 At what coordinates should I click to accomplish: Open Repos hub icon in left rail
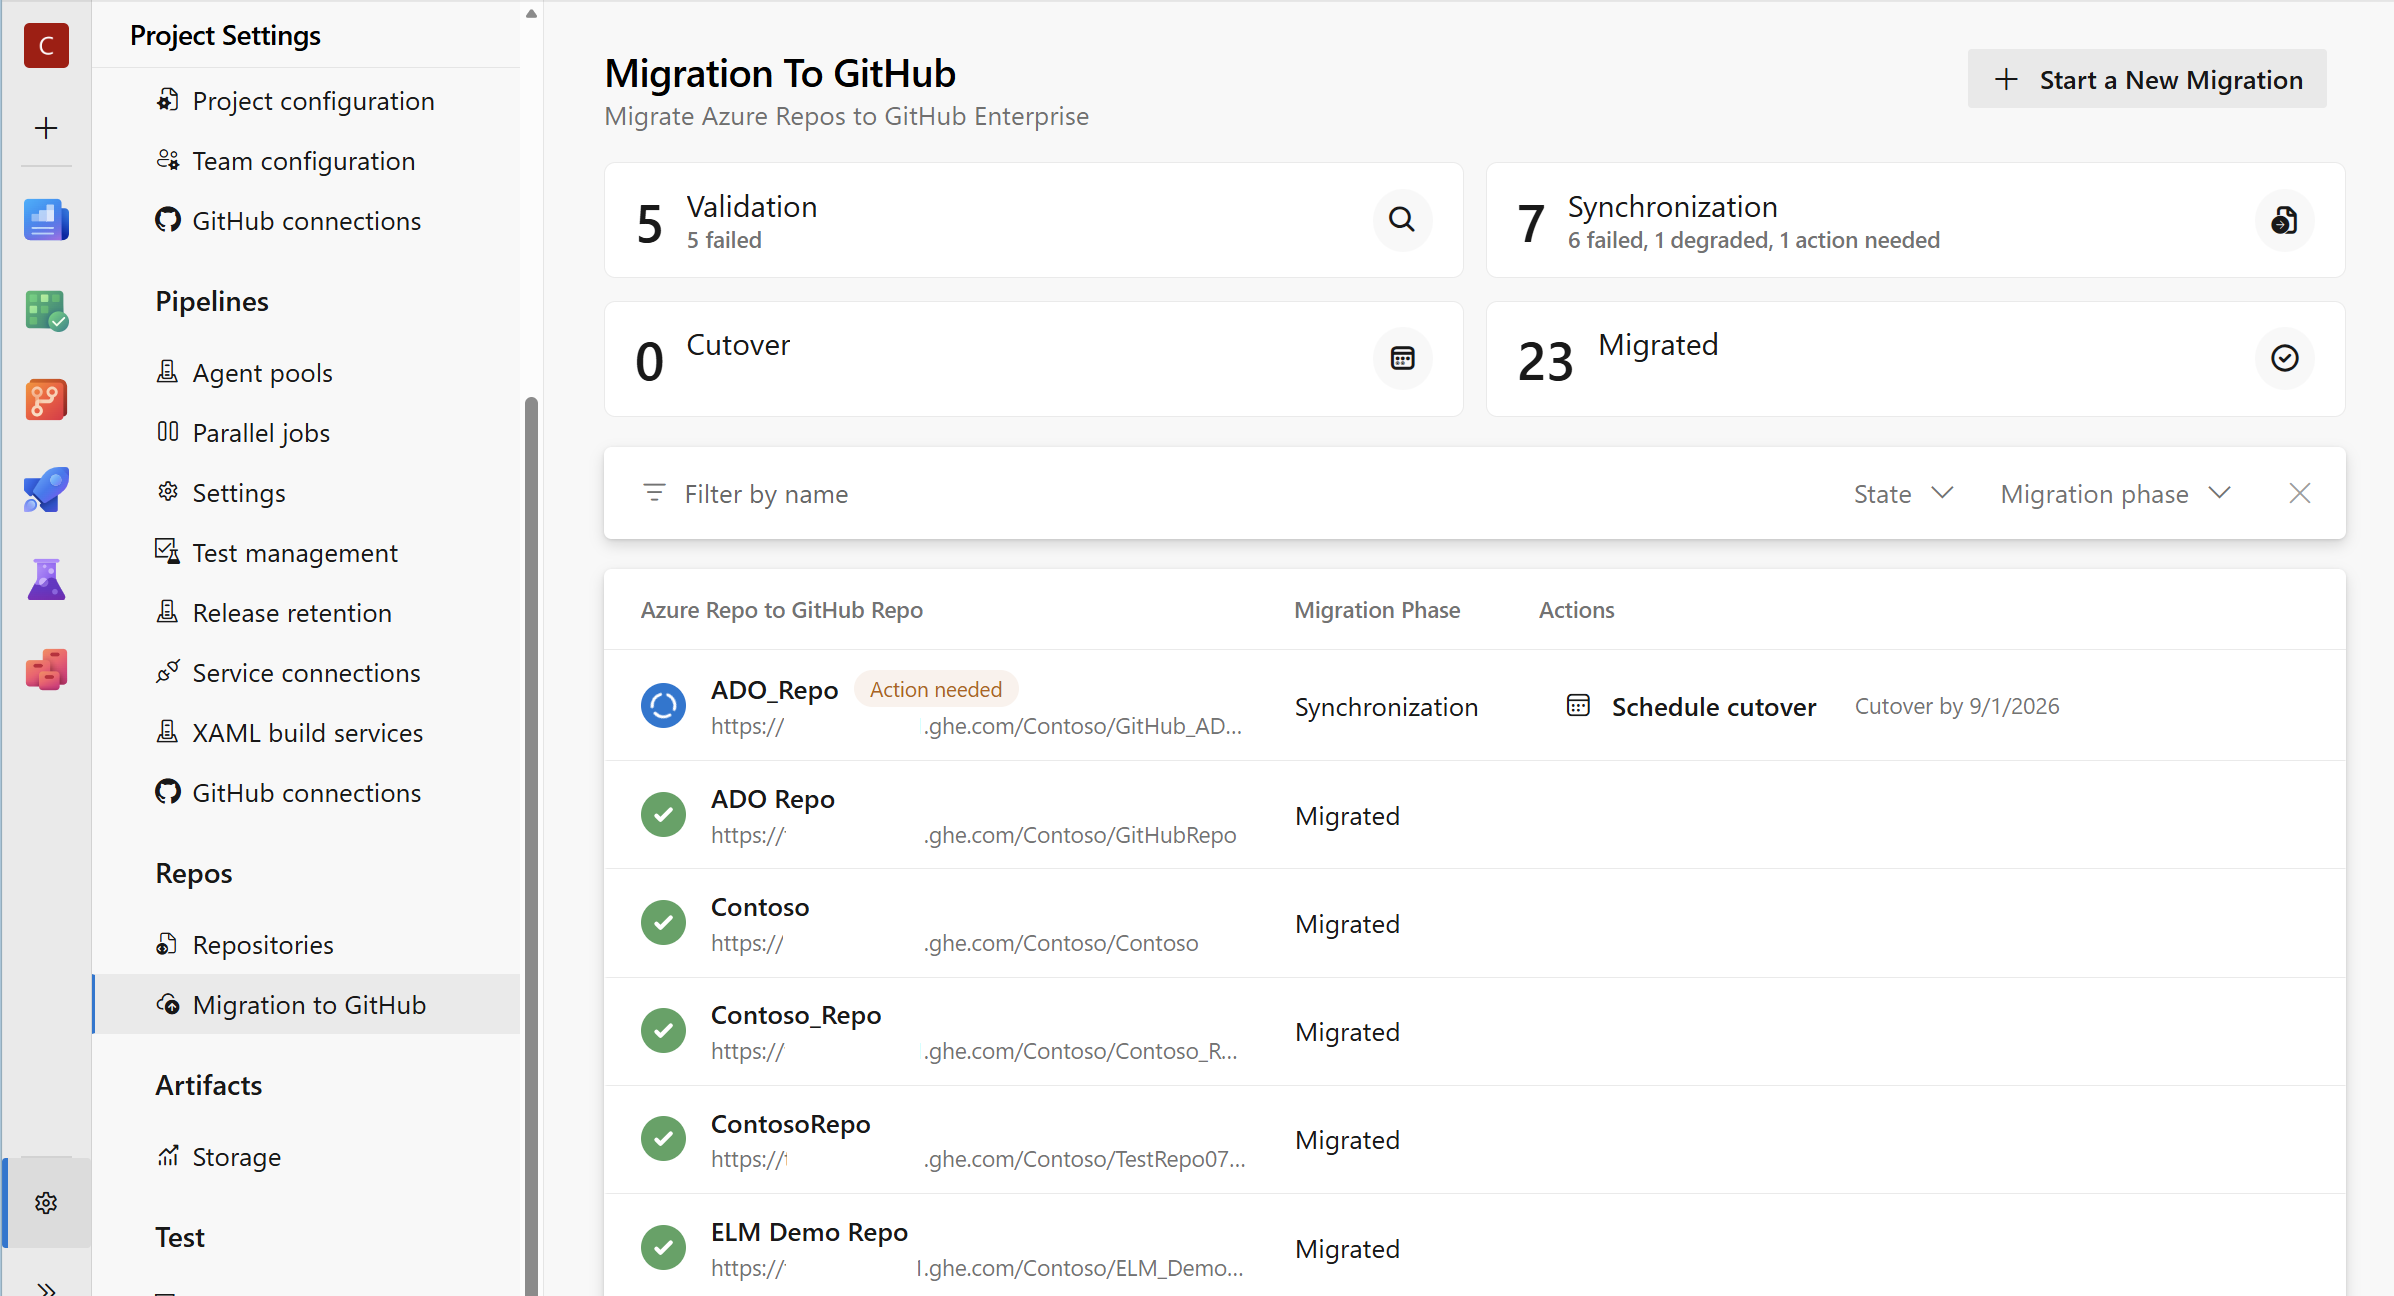pos(46,400)
